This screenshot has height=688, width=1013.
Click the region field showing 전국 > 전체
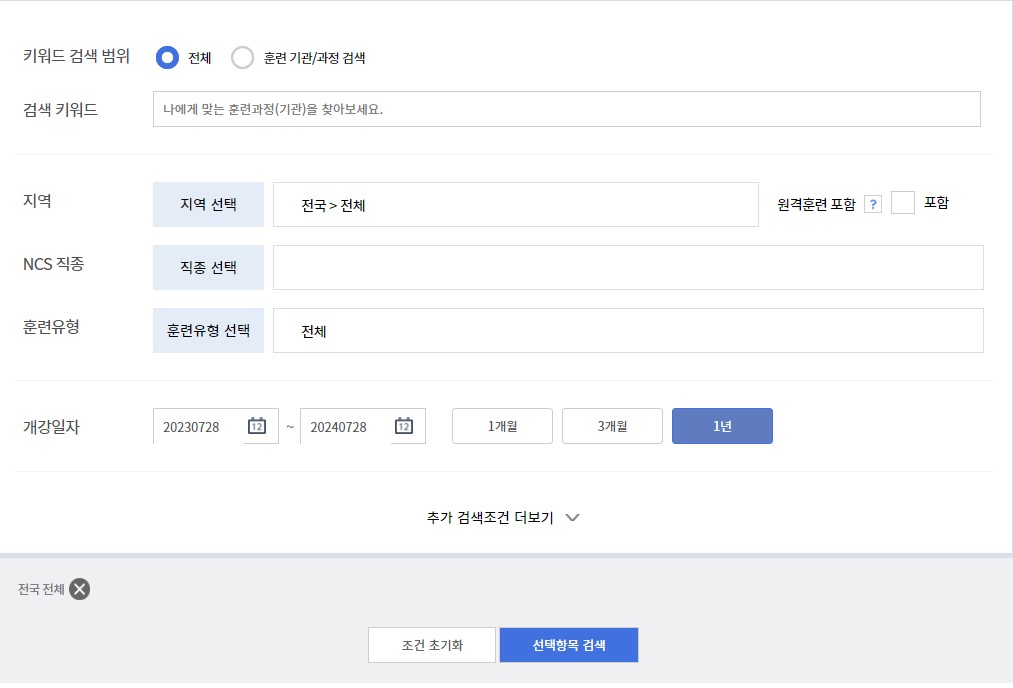click(x=515, y=203)
